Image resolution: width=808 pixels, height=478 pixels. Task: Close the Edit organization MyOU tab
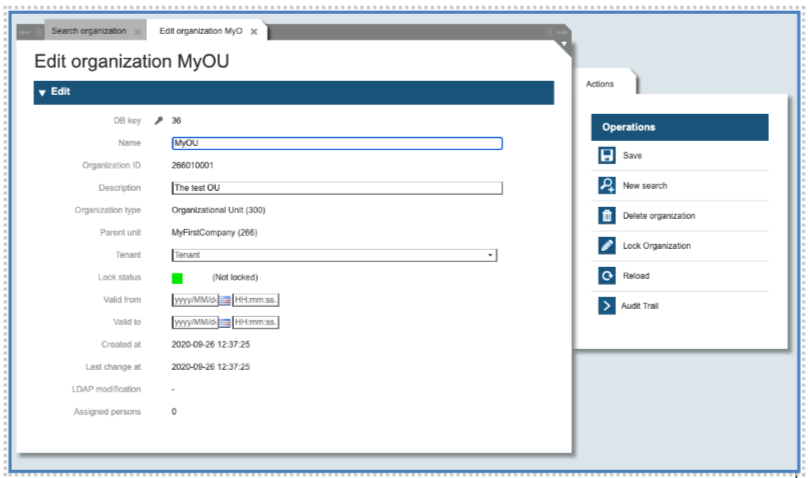click(254, 32)
